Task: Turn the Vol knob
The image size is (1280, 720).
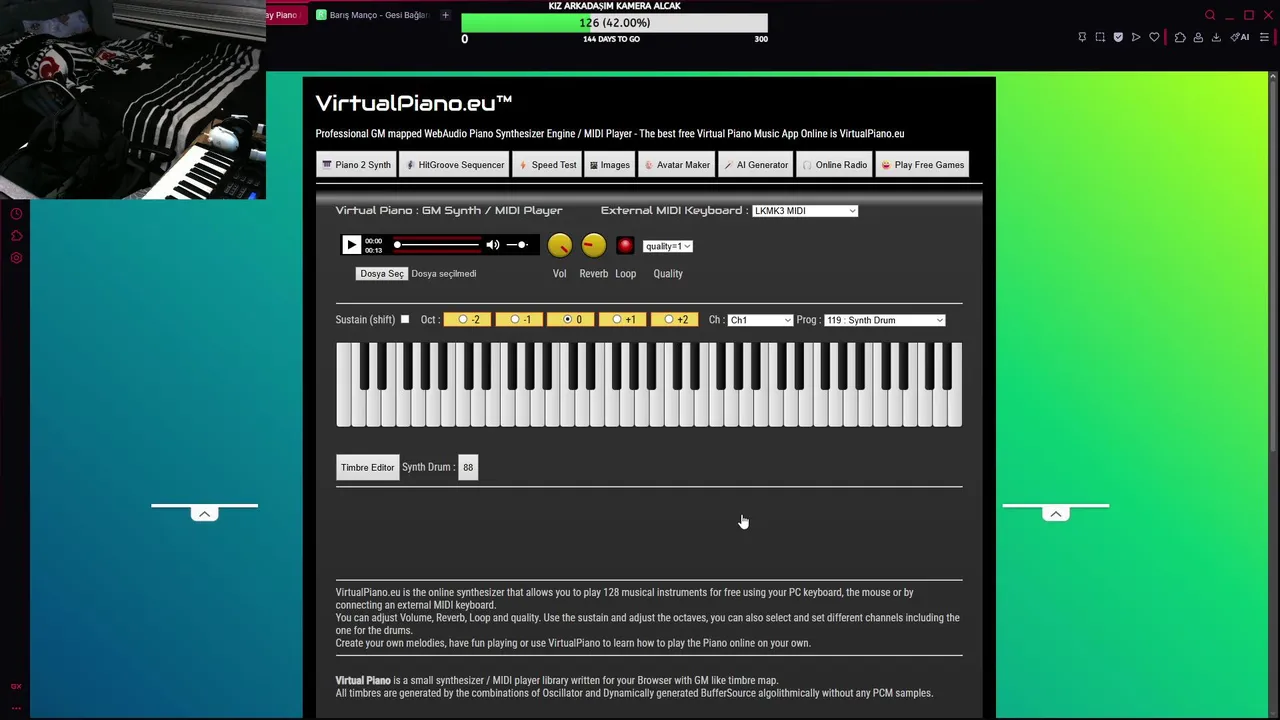Action: tap(559, 245)
